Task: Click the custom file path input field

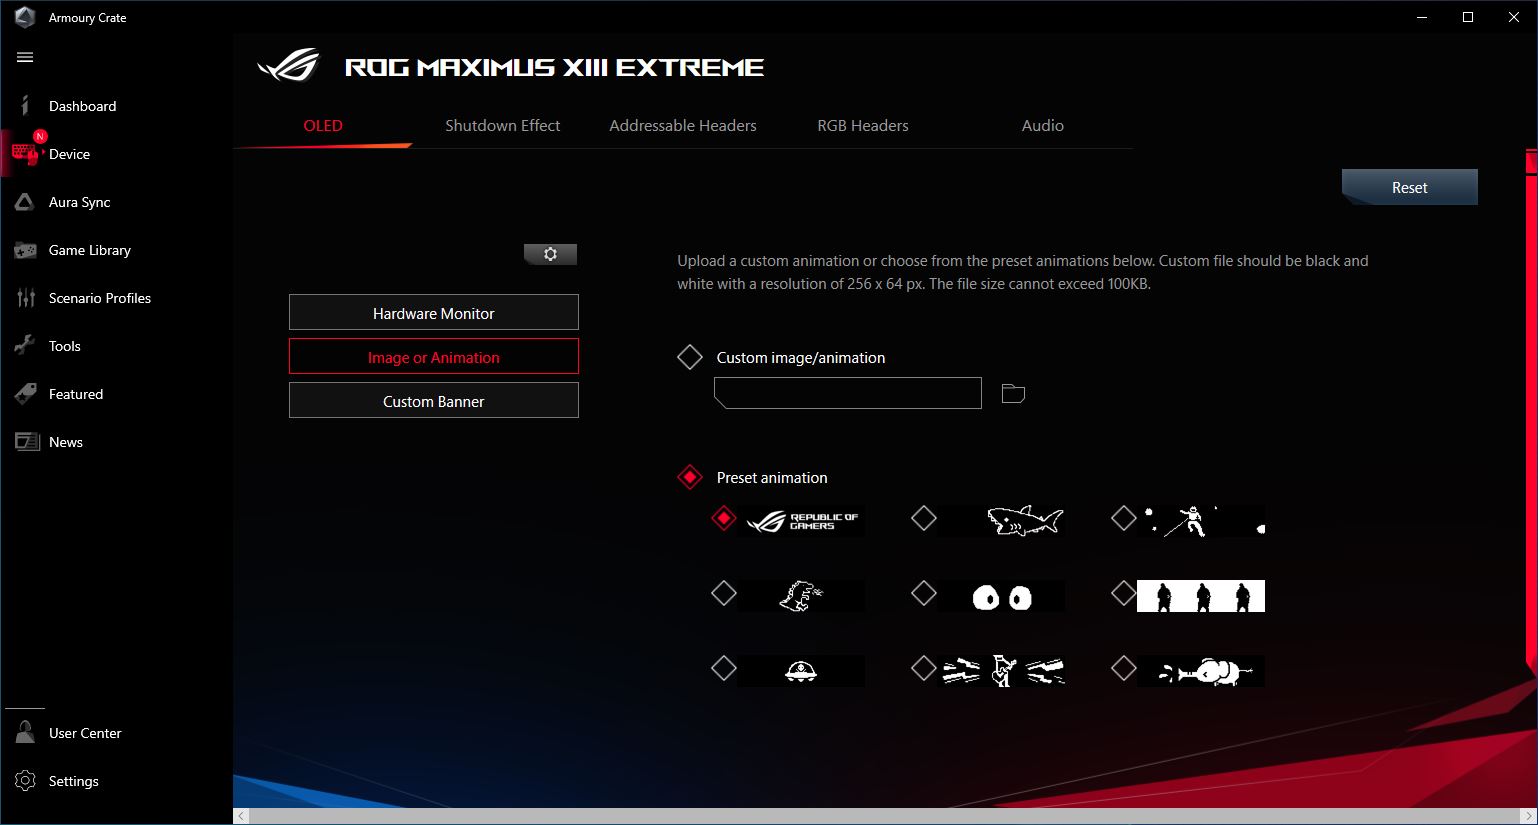Action: [x=848, y=393]
